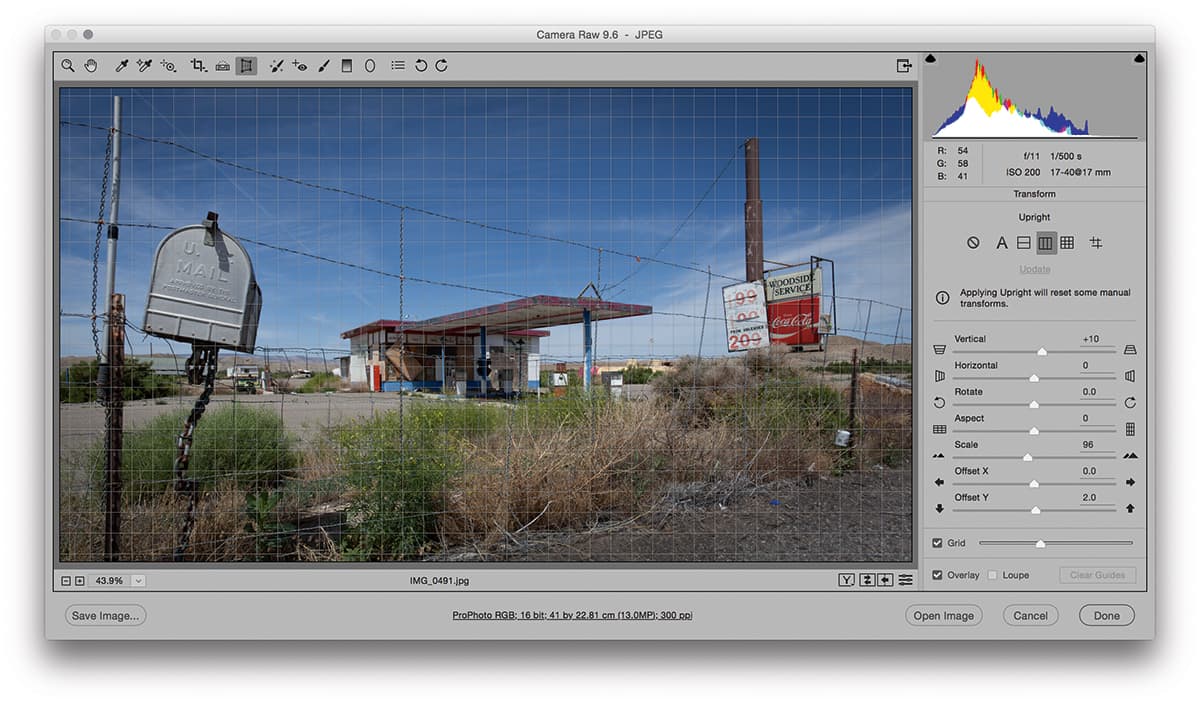Click the zoom in plus button

point(79,580)
